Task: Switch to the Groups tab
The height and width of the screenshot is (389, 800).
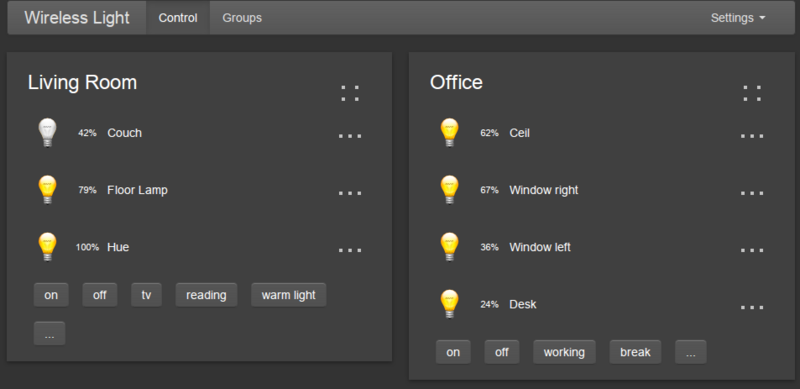Action: click(x=242, y=18)
